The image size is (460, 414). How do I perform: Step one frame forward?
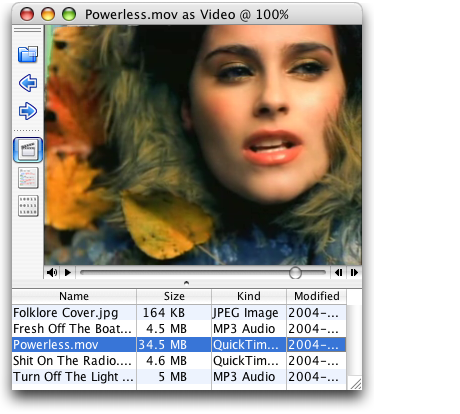pos(354,273)
